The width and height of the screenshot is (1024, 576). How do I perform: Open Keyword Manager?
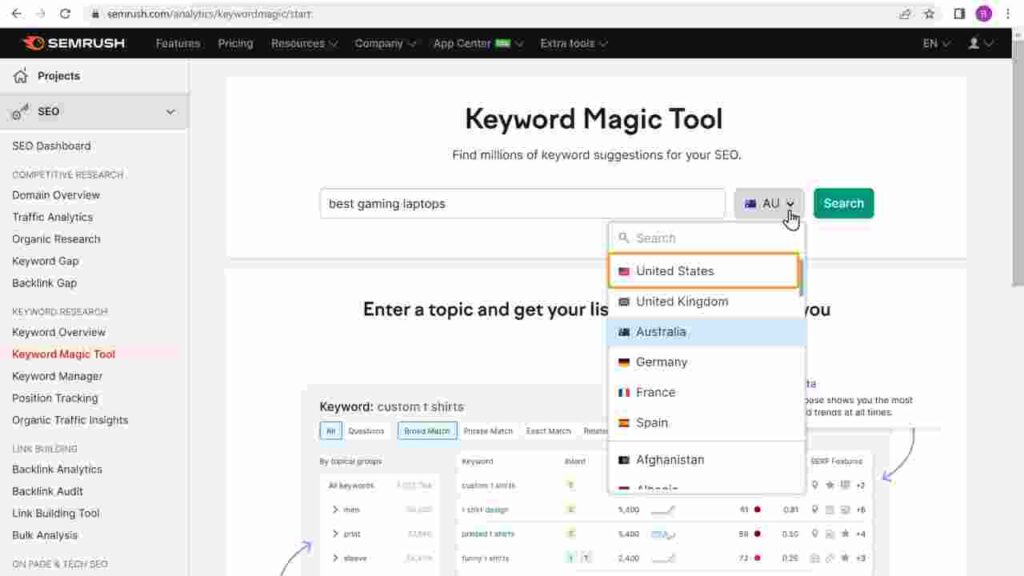pos(57,376)
